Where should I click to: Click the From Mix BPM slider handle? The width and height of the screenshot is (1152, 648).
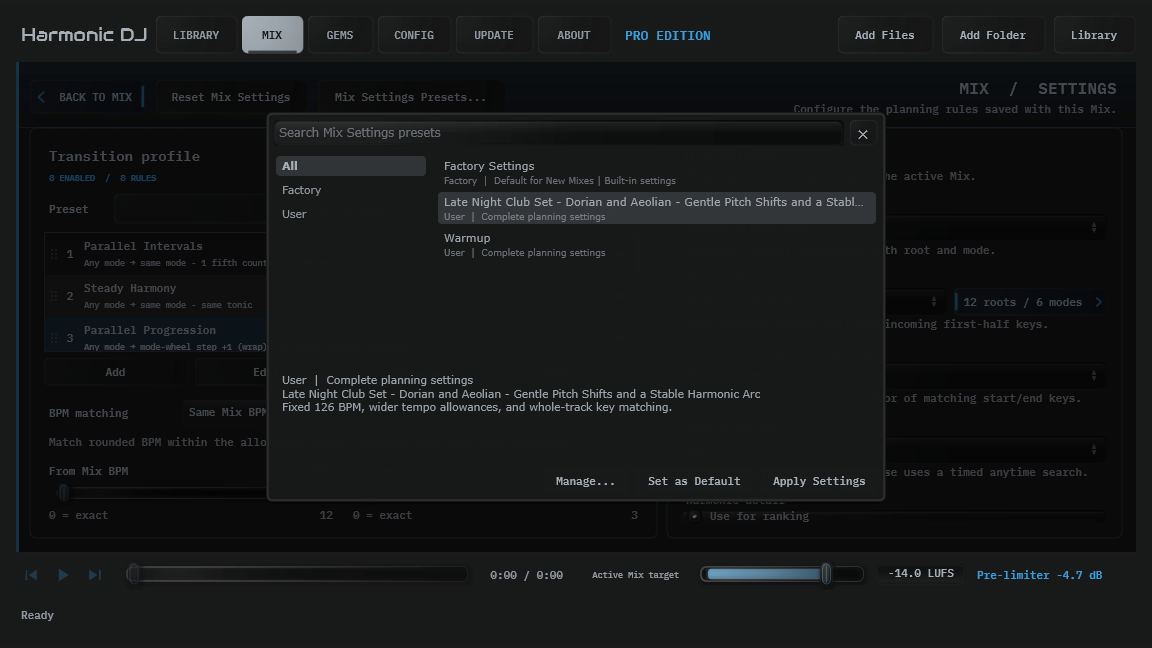64,492
